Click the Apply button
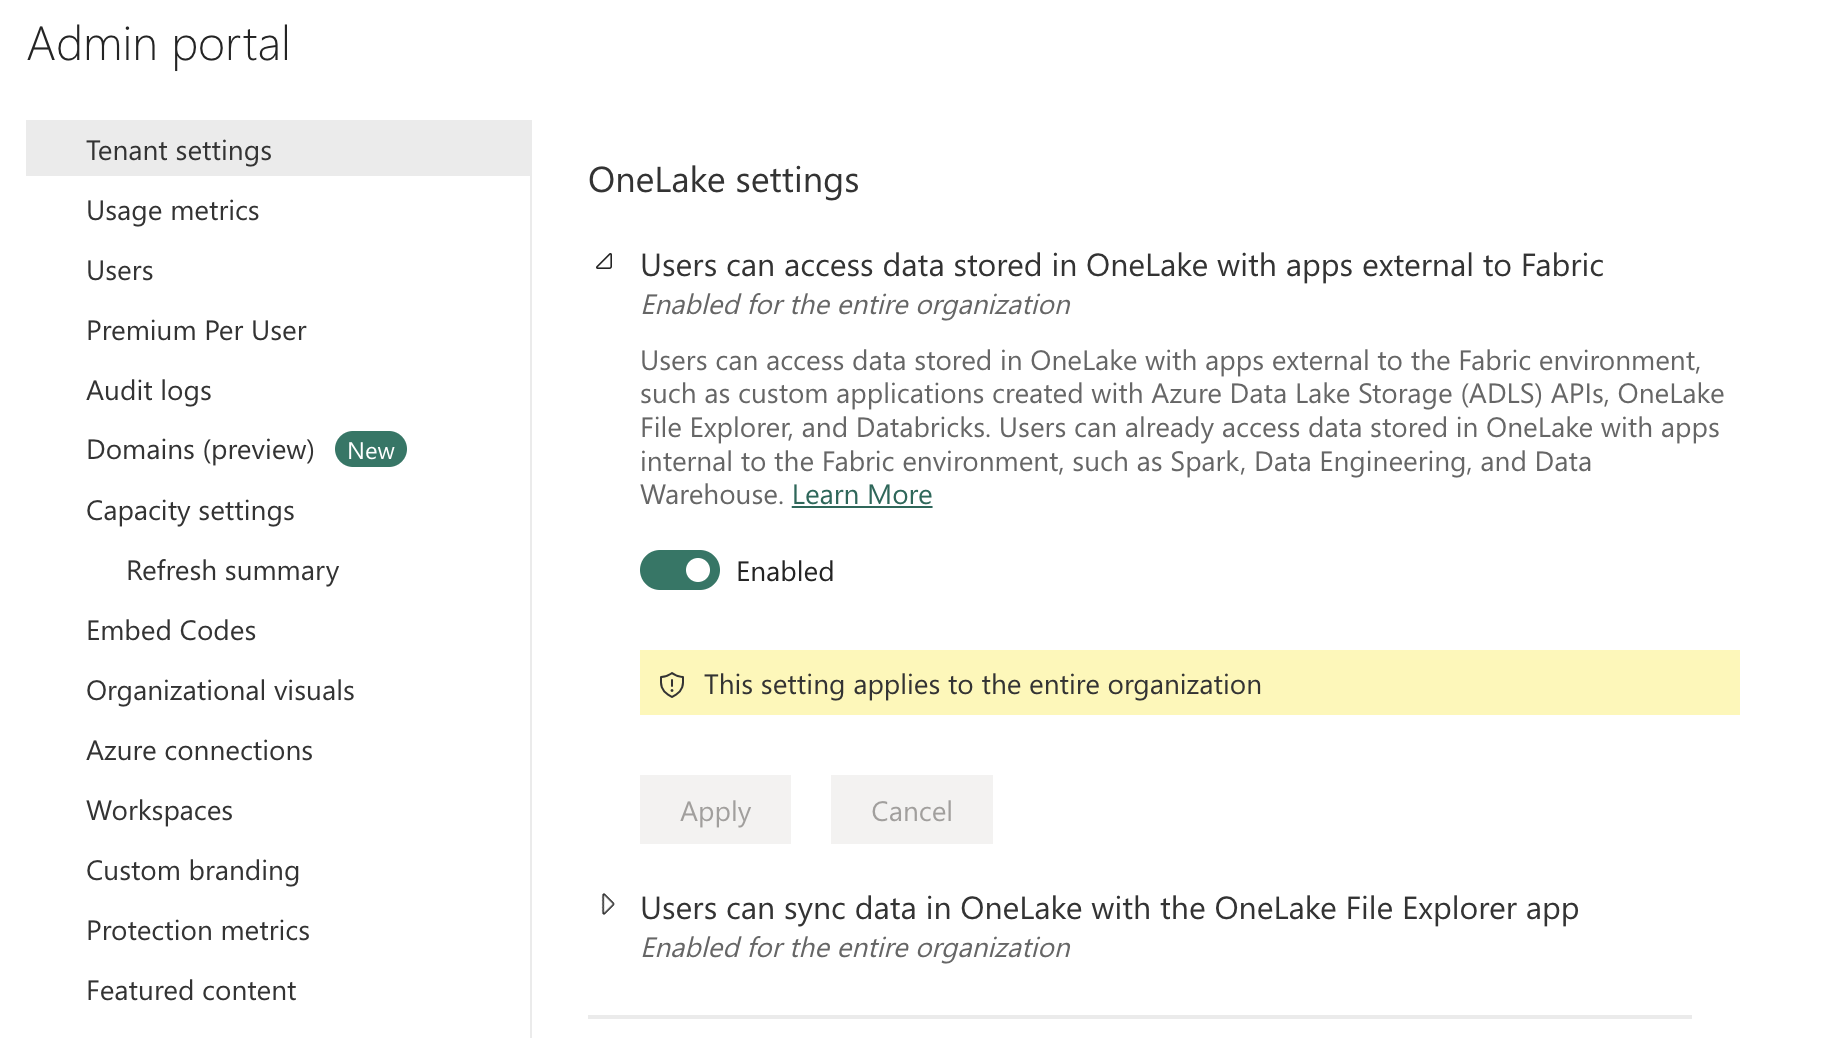 [714, 810]
